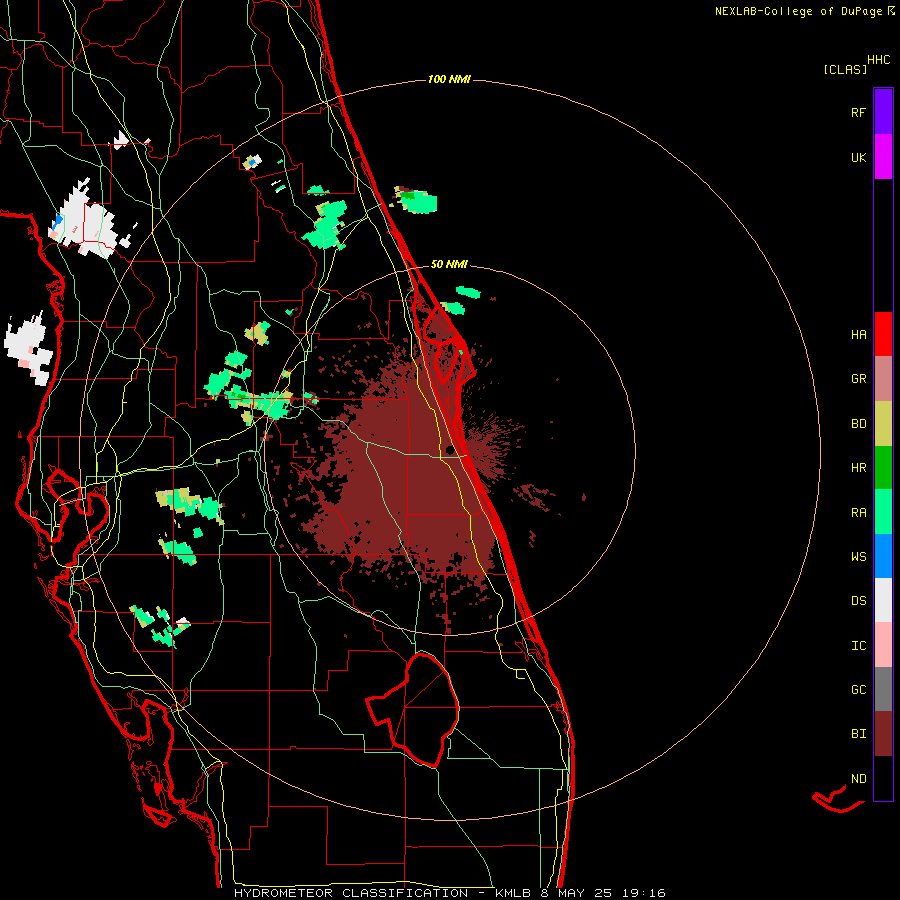Click the GC gray legend swatch

pyautogui.click(x=883, y=689)
